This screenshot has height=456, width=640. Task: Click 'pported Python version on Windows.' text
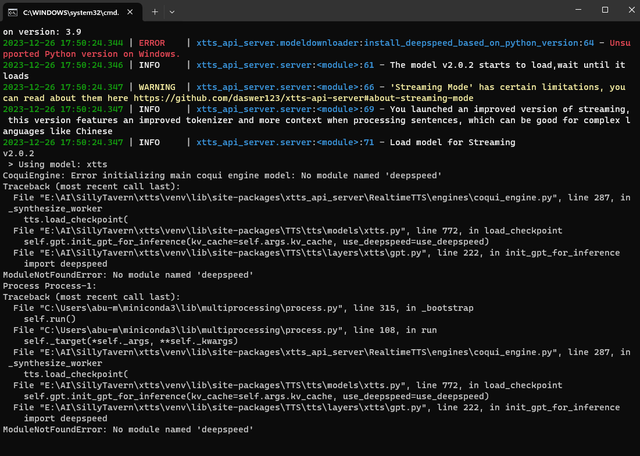[91, 54]
